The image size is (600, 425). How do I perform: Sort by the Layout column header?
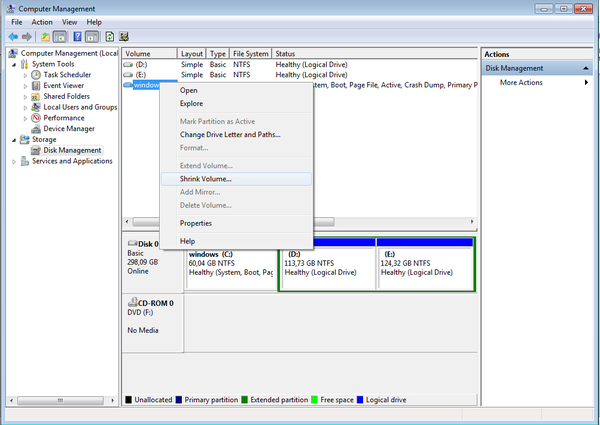tap(192, 54)
